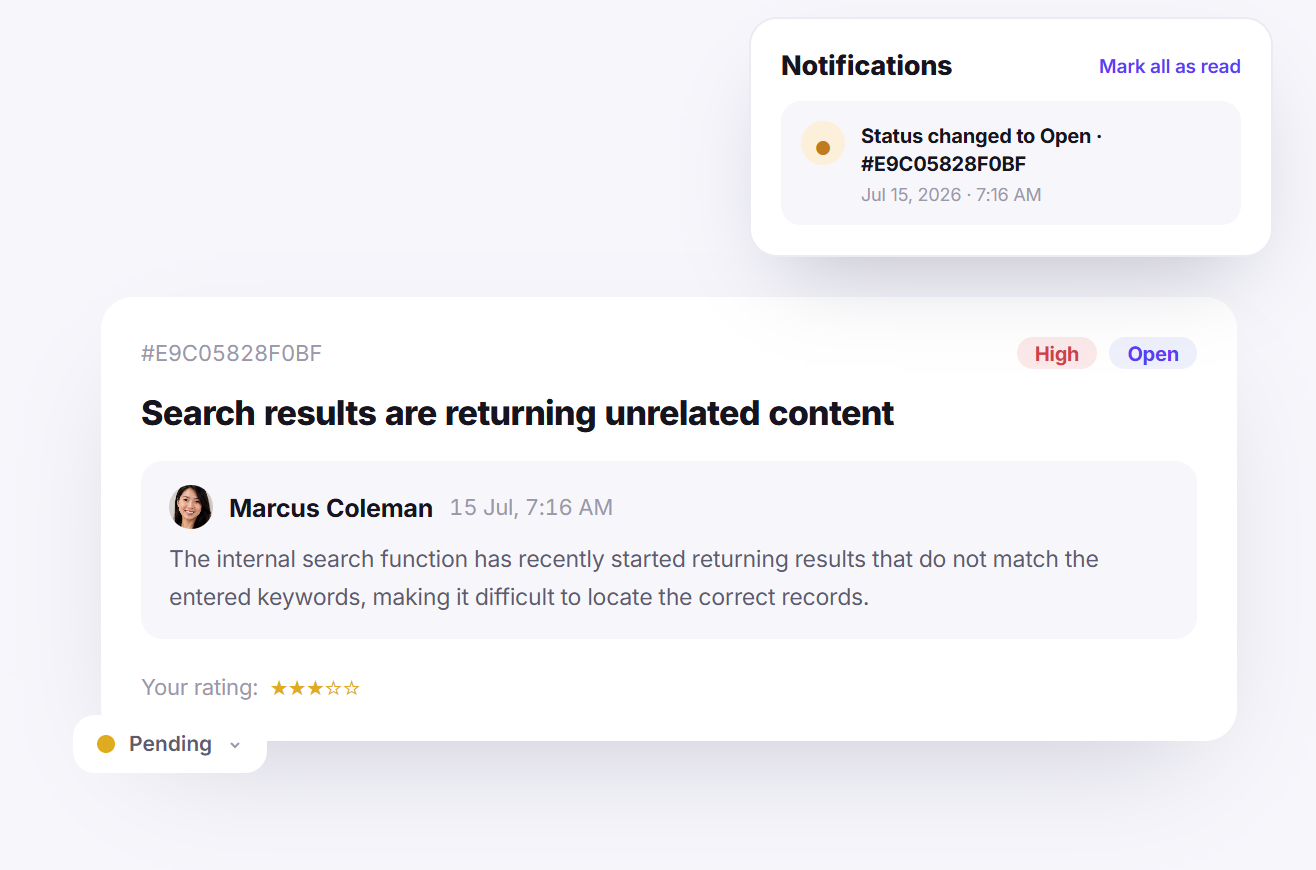Click the Jul 15, 2026 notification timestamp
Screen dimensions: 1316x870
pyautogui.click(x=951, y=195)
